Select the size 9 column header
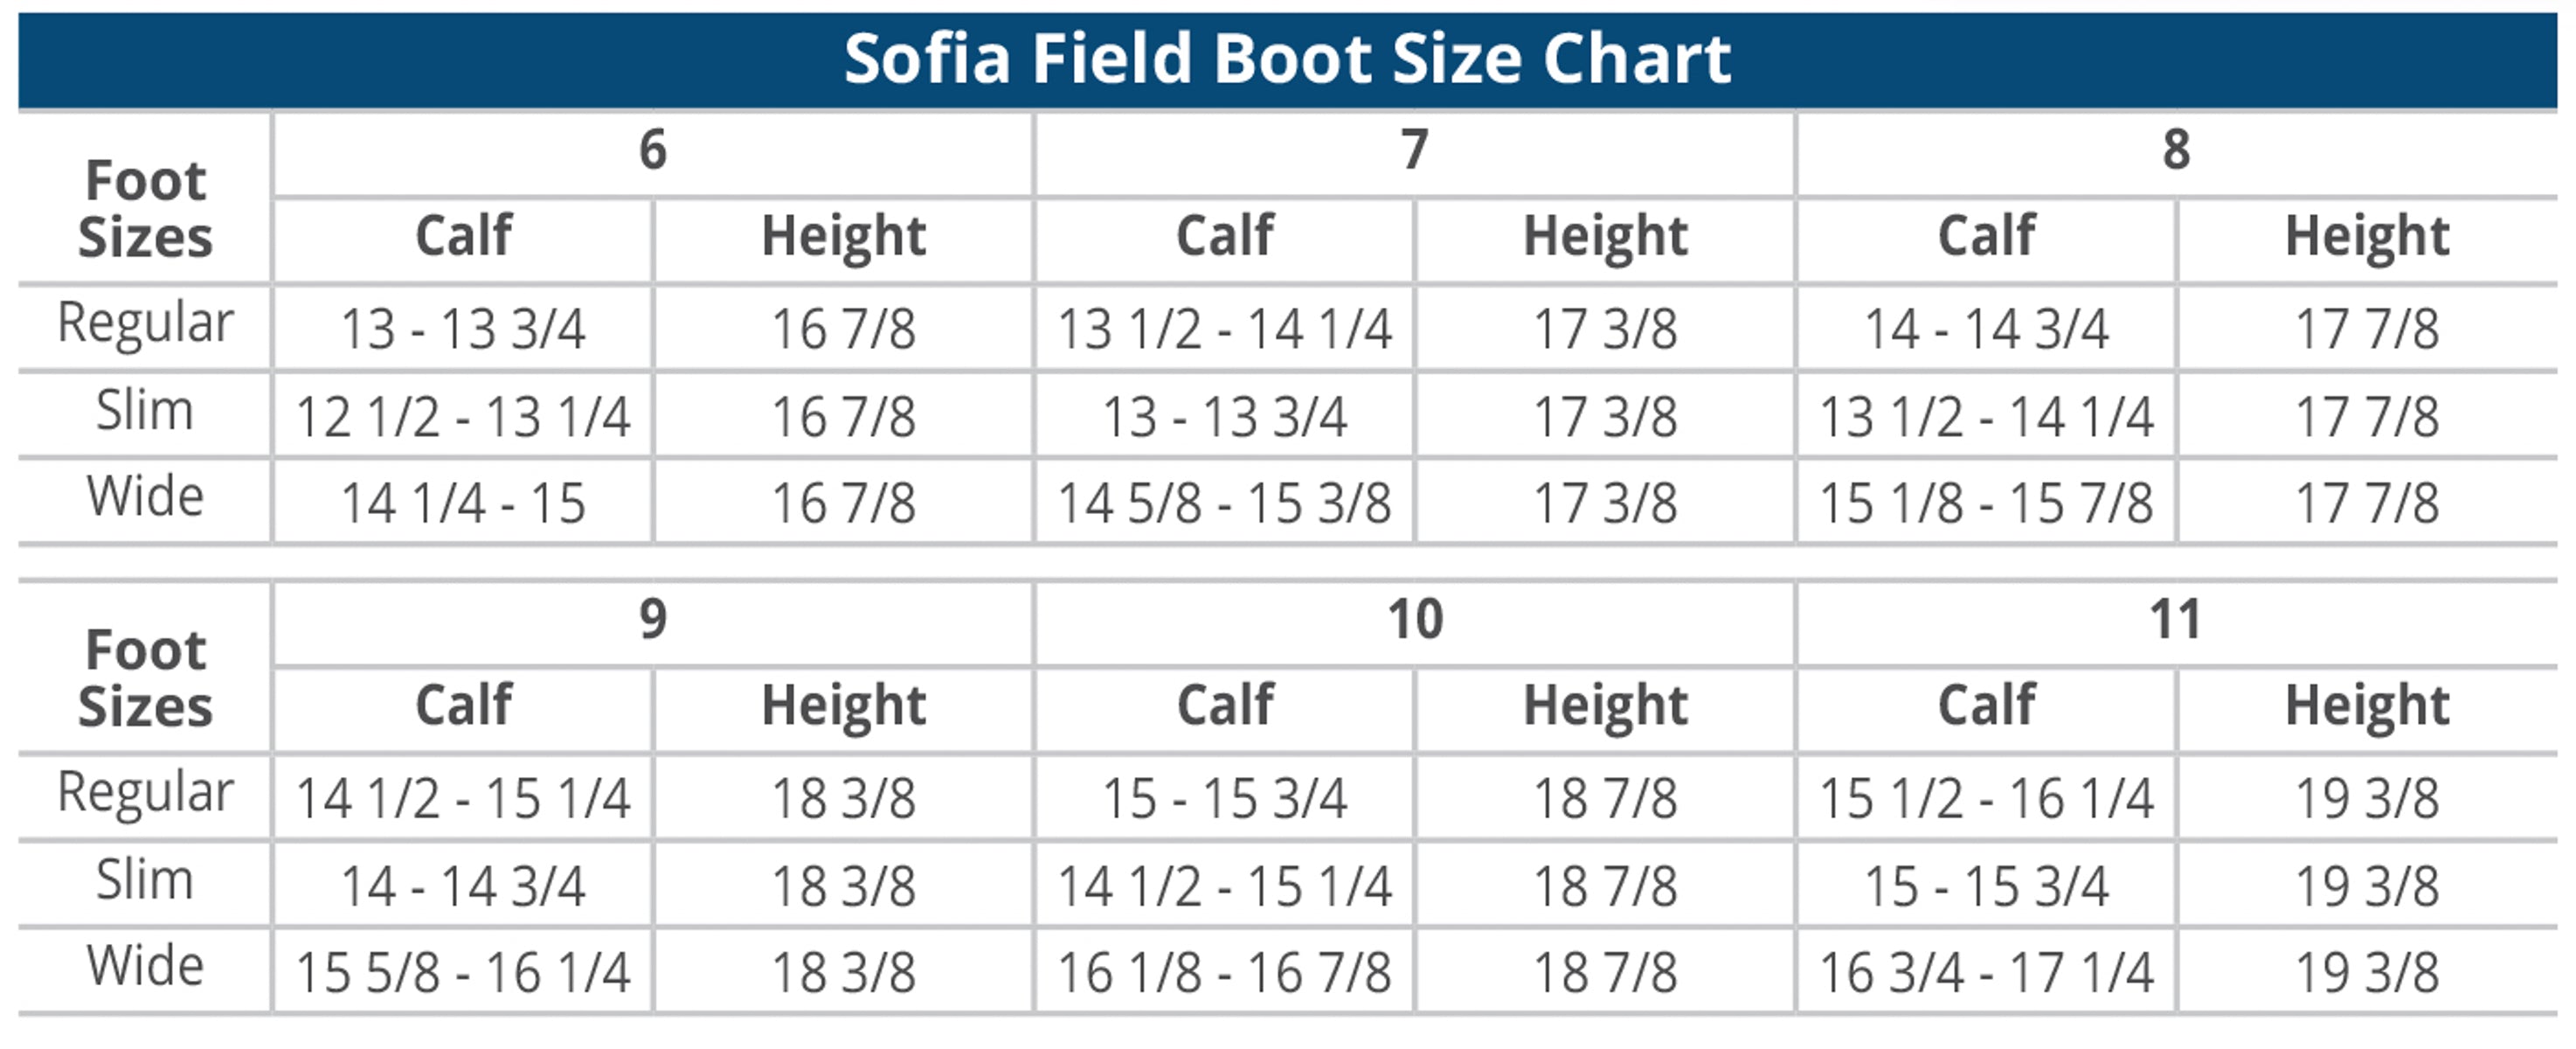 652,619
